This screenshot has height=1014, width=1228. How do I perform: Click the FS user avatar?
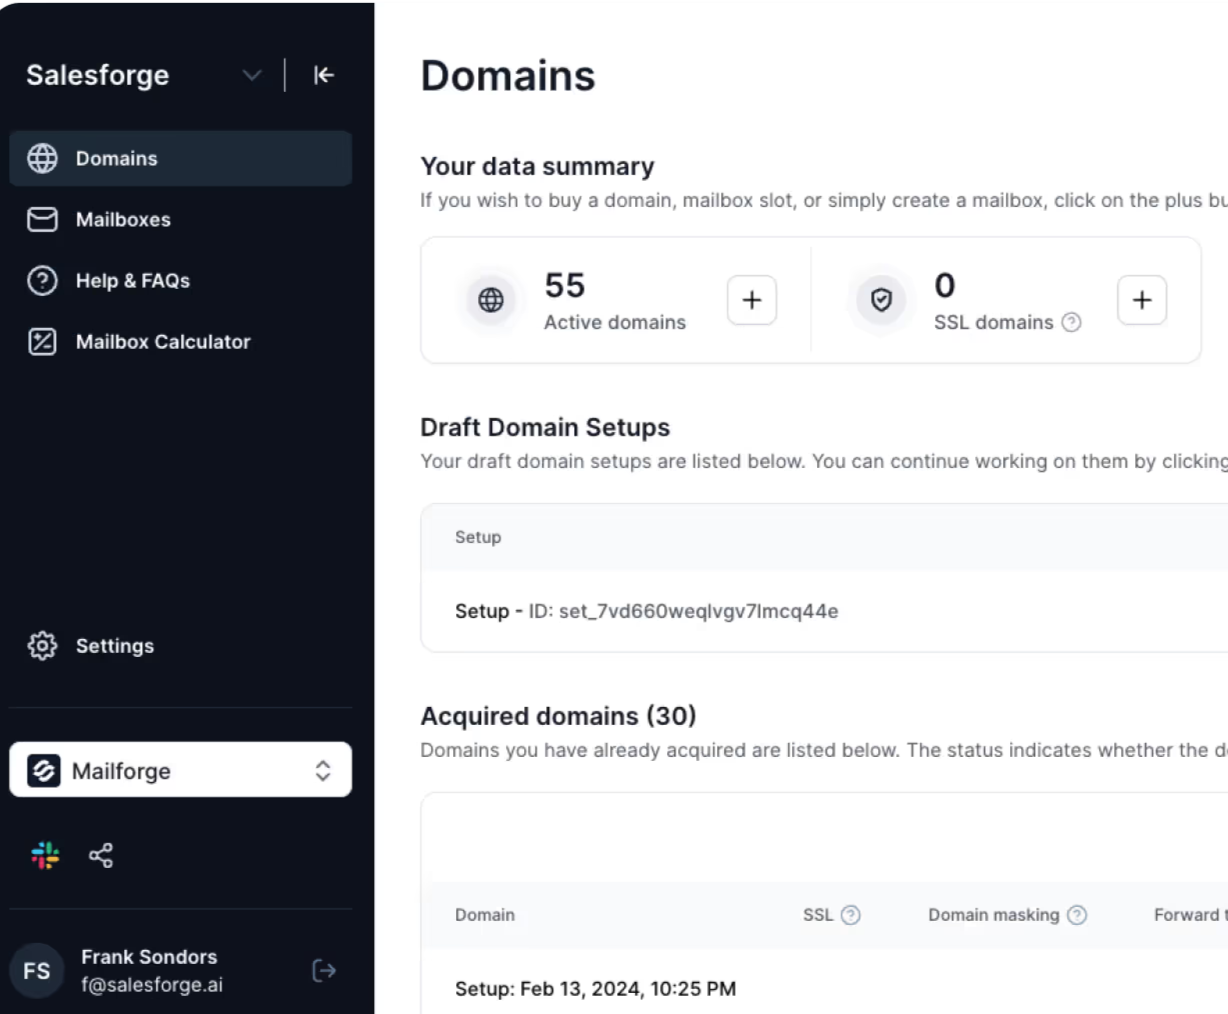[x=37, y=970]
